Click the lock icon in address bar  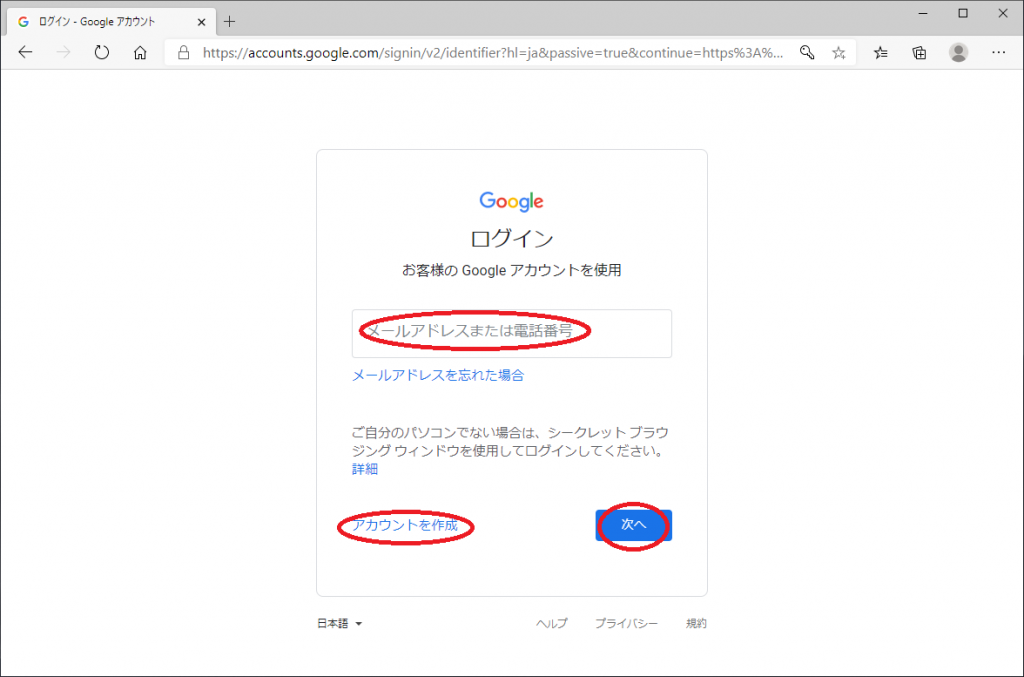(183, 53)
